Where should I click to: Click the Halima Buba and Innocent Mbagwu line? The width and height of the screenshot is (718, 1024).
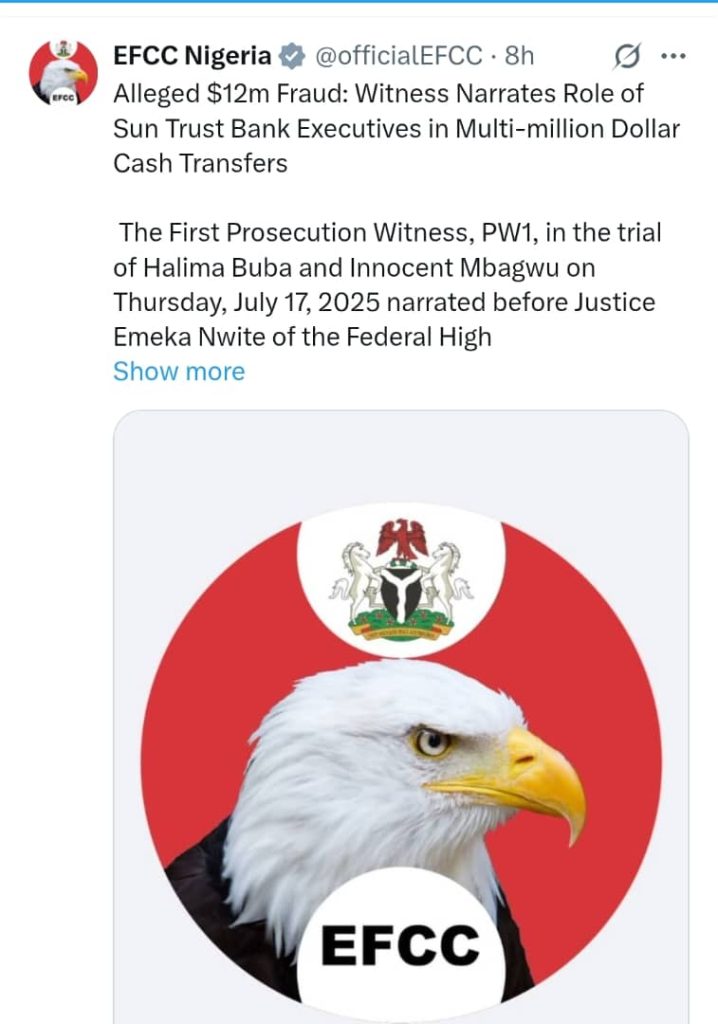tap(354, 268)
